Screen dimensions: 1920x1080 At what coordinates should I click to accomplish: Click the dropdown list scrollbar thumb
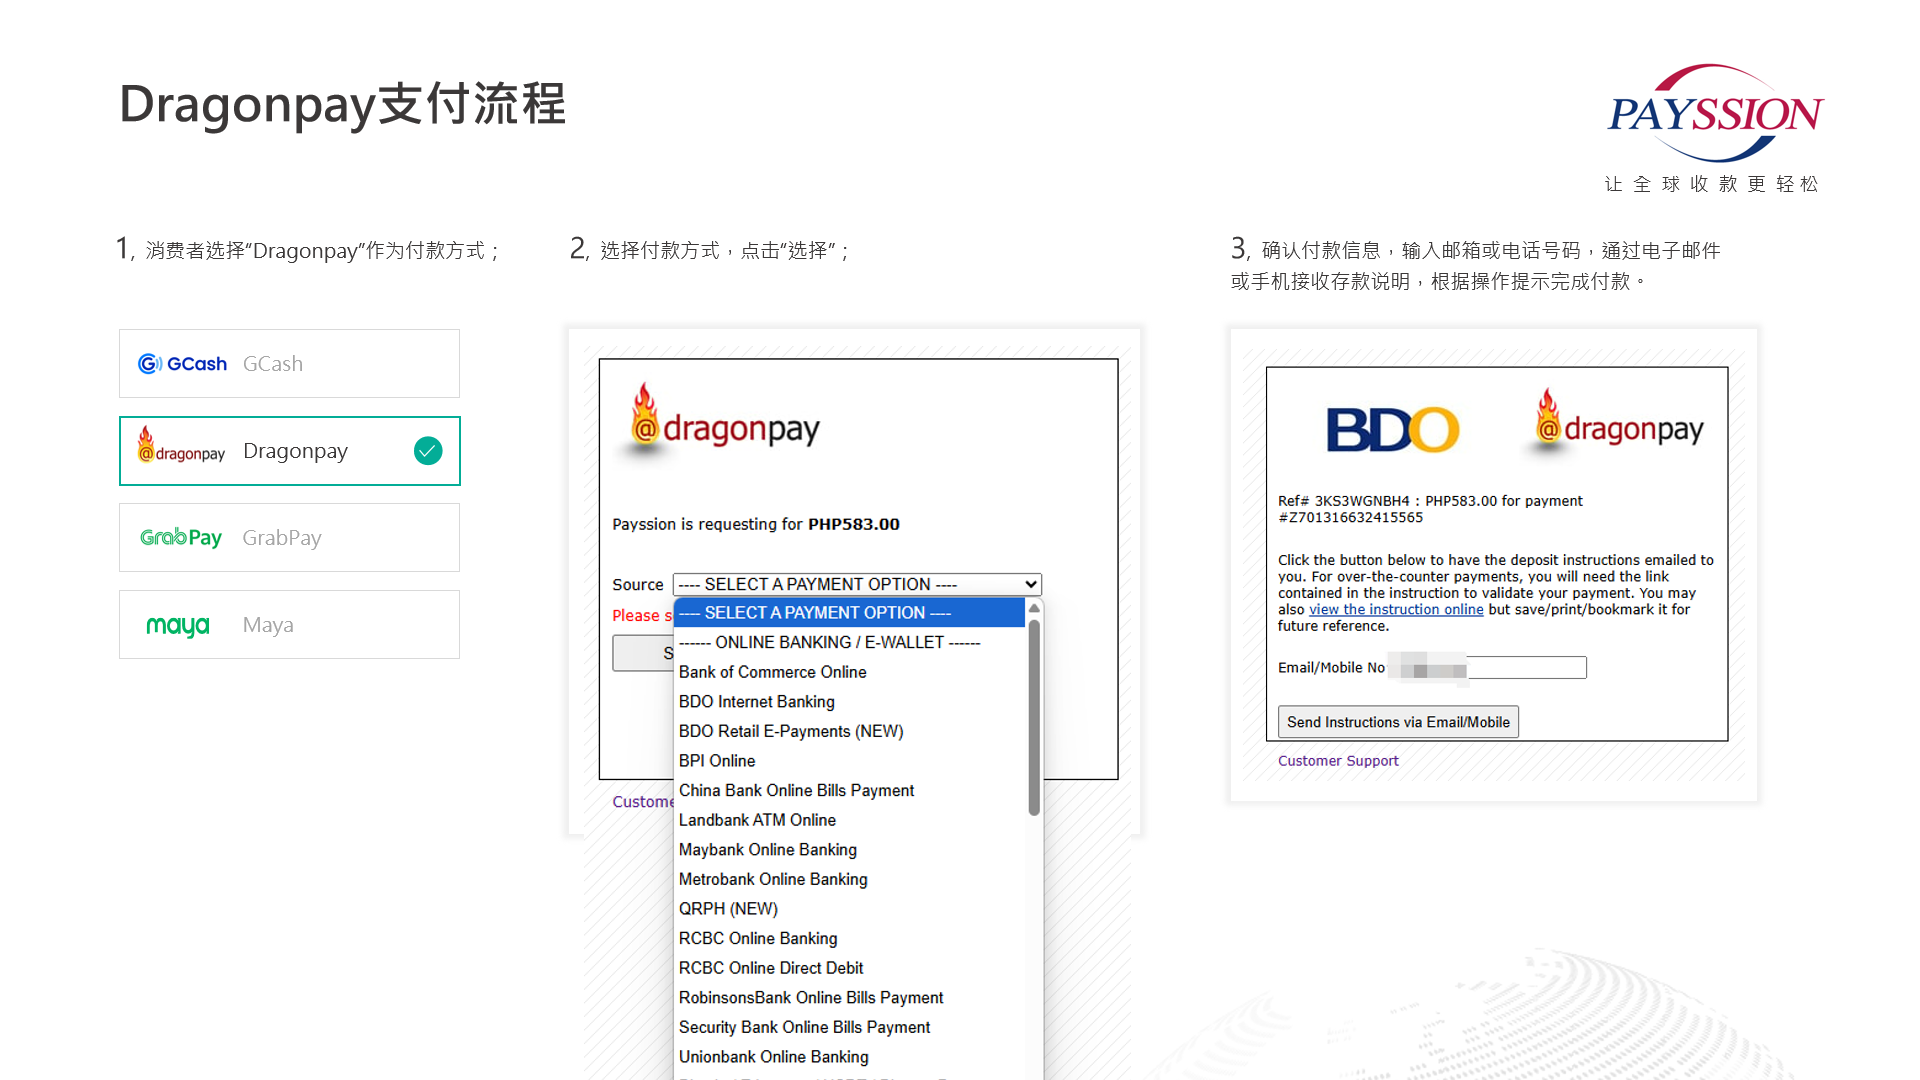pos(1034,718)
